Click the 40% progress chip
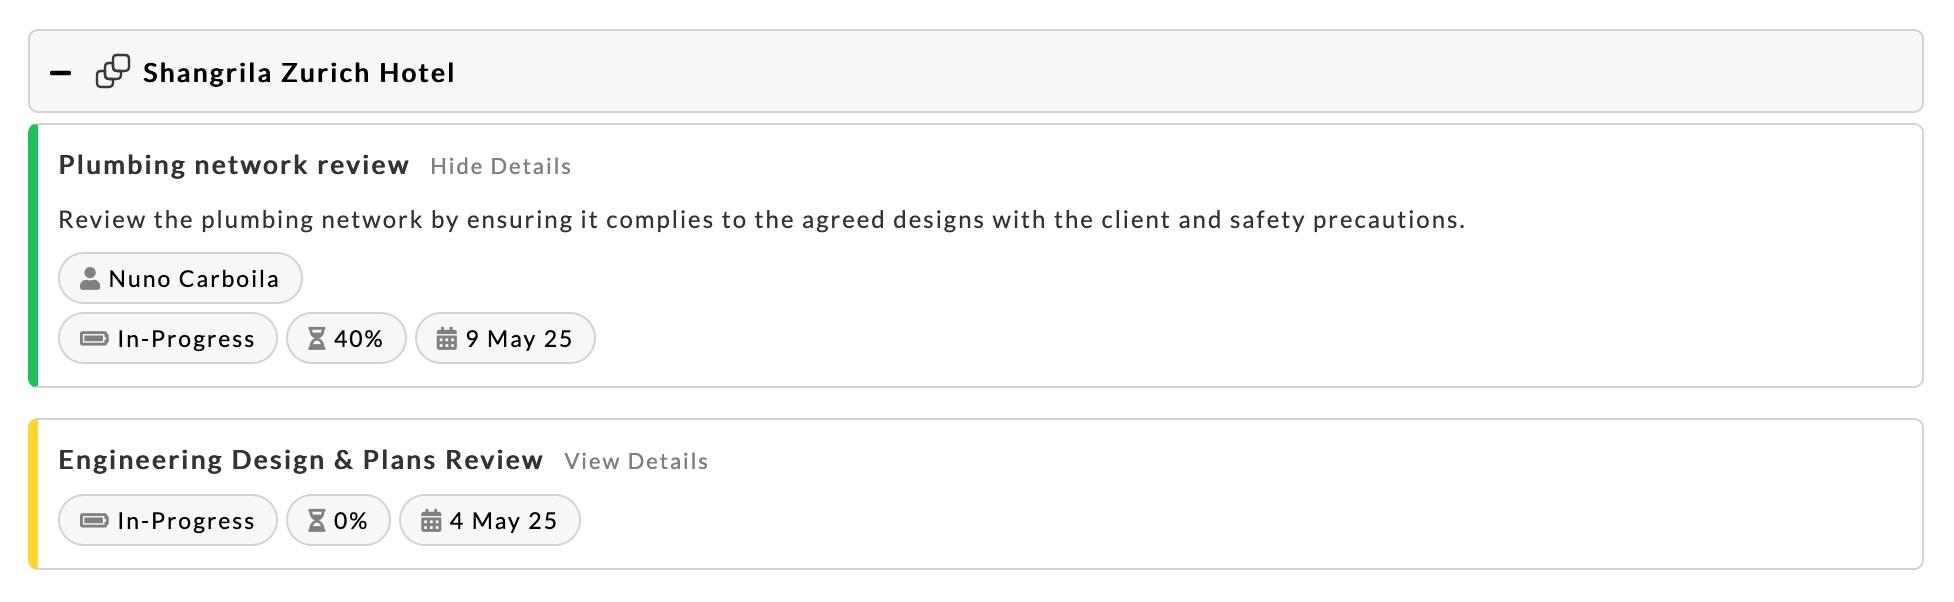1954x602 pixels. tap(346, 339)
